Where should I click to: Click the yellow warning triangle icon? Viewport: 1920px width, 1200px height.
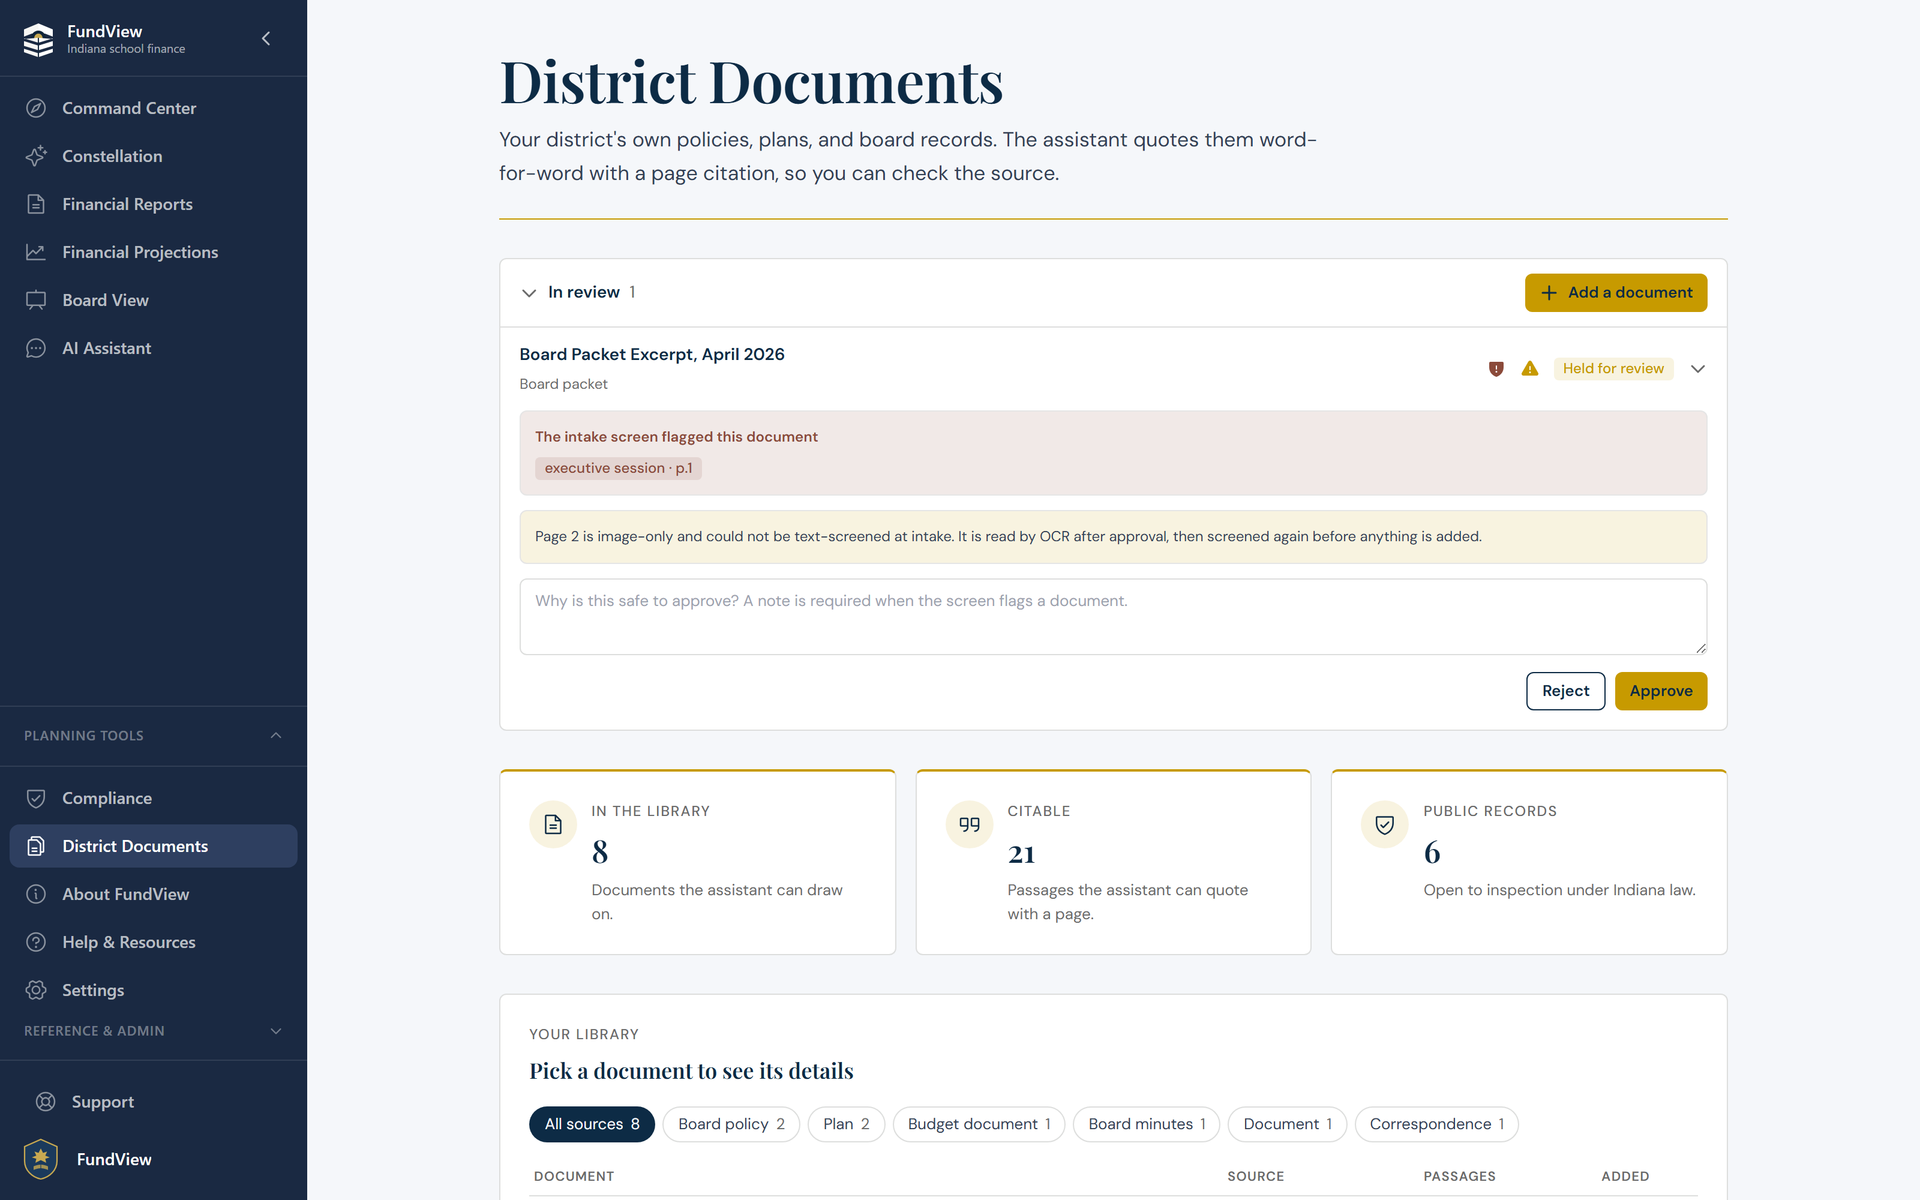point(1530,369)
